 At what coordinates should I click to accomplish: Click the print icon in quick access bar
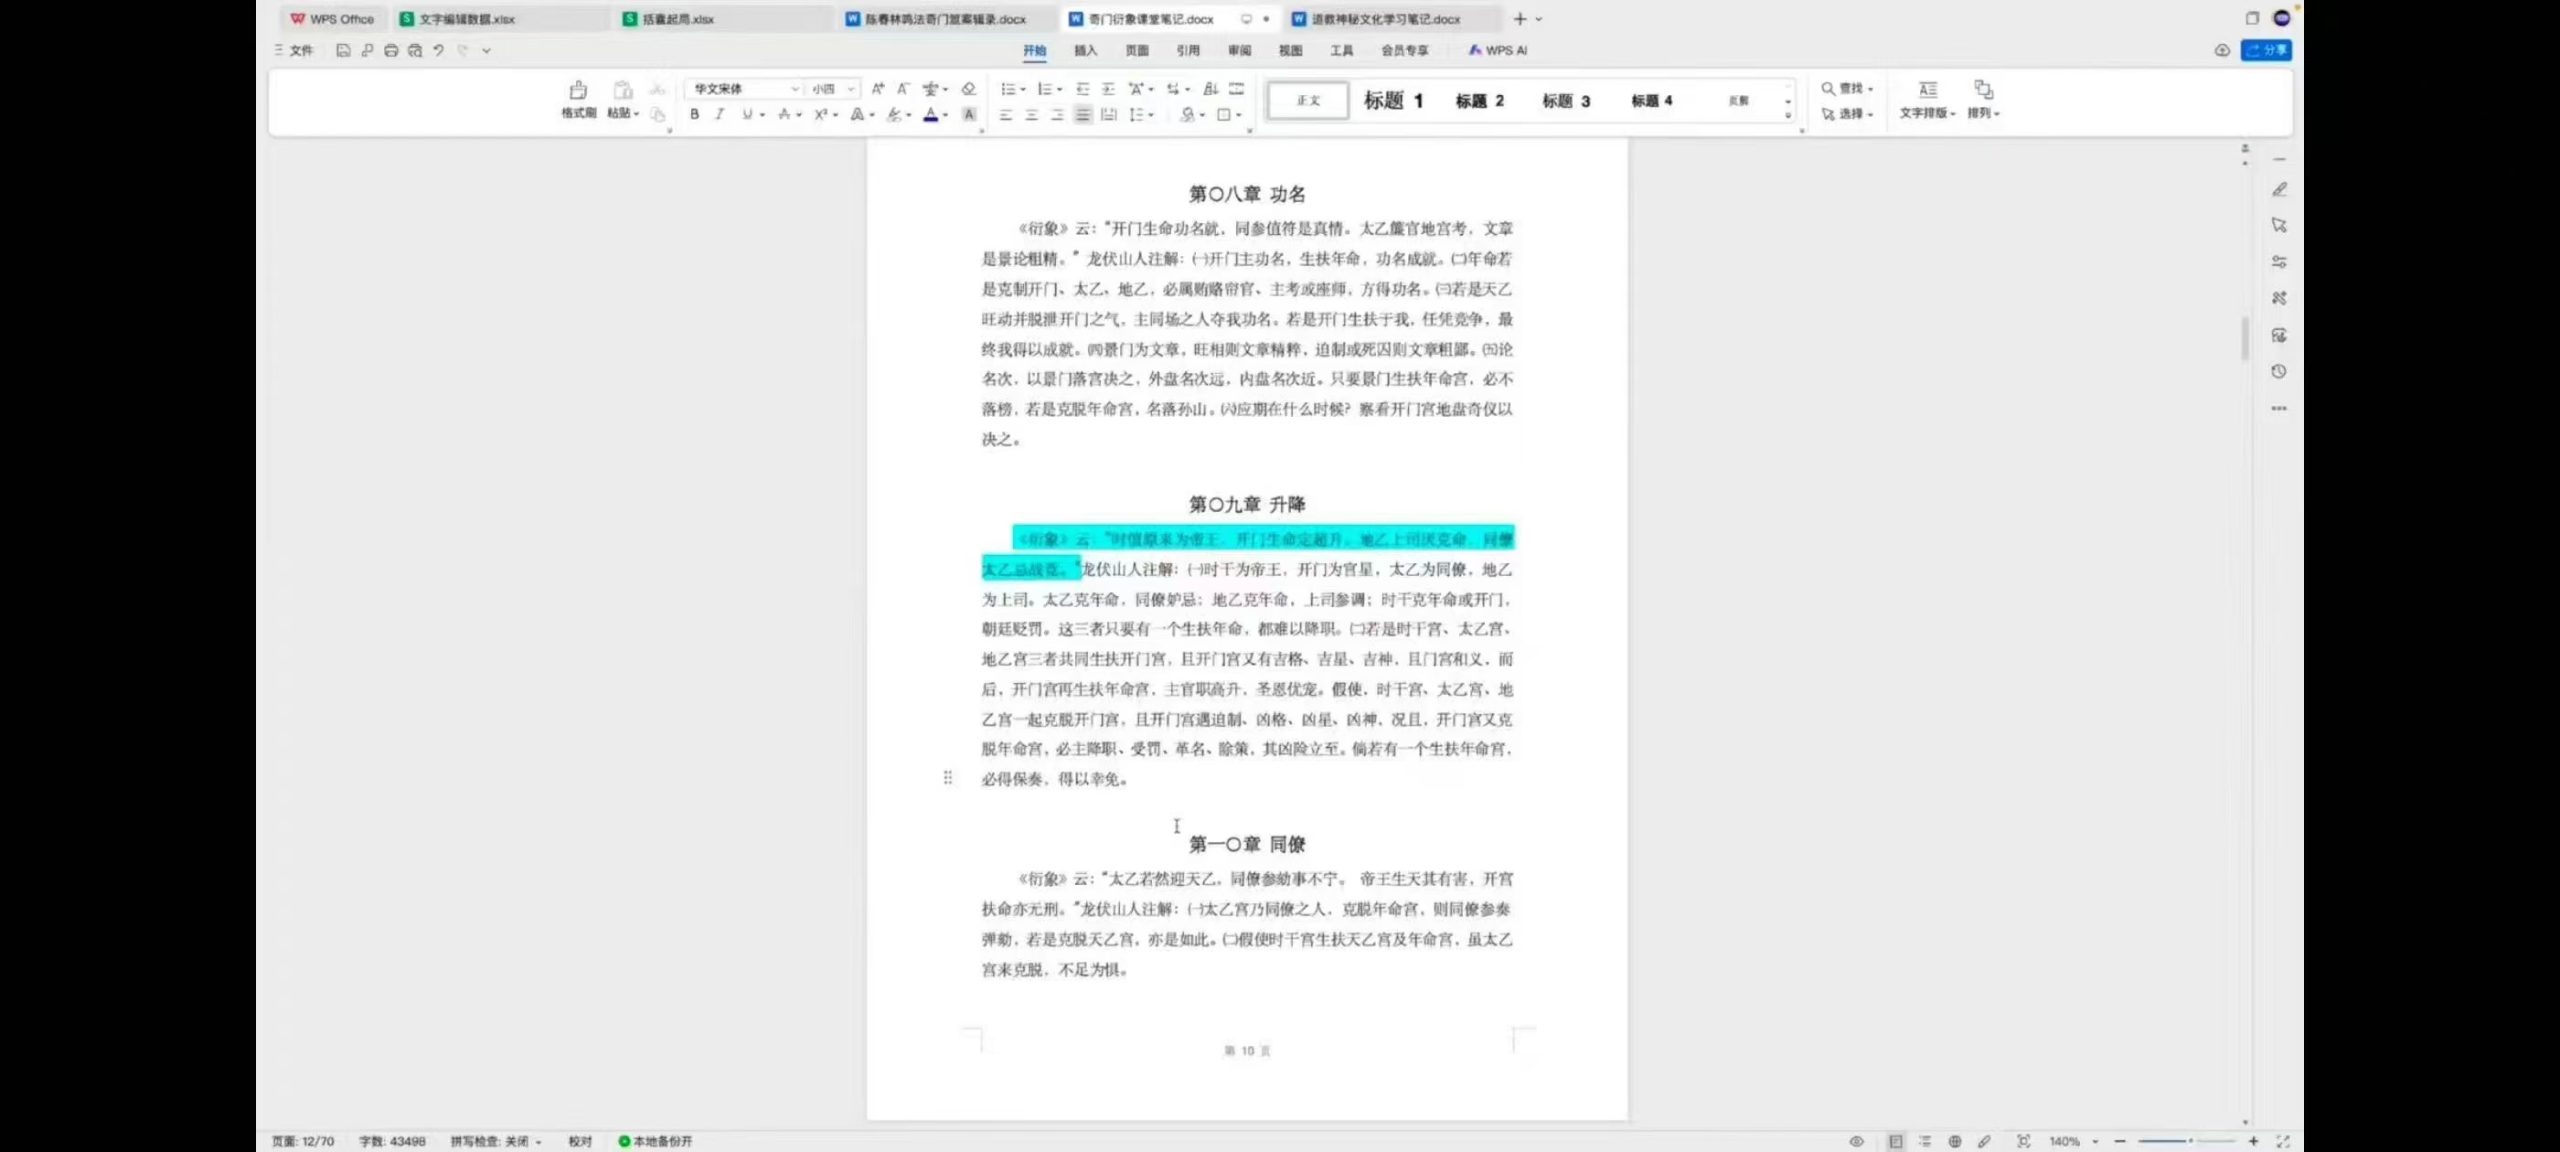391,50
